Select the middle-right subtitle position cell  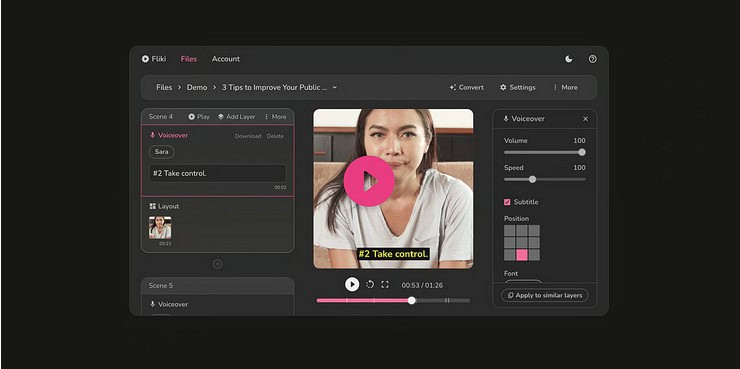tap(534, 243)
